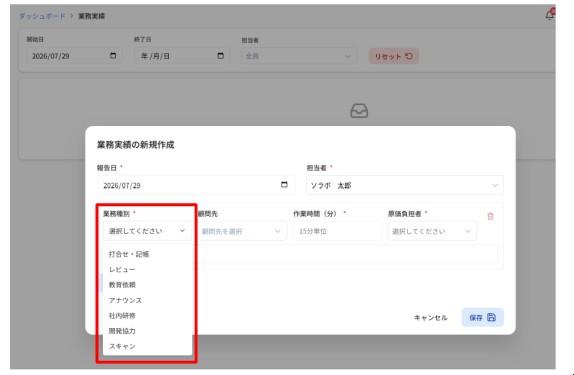
Task: Click the 業務実績 breadcrumb text
Action: pyautogui.click(x=92, y=16)
